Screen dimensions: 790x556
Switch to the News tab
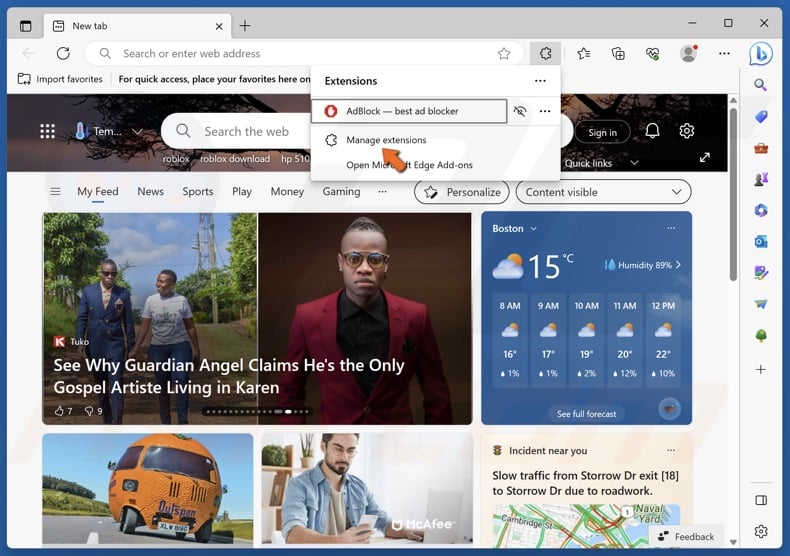151,192
